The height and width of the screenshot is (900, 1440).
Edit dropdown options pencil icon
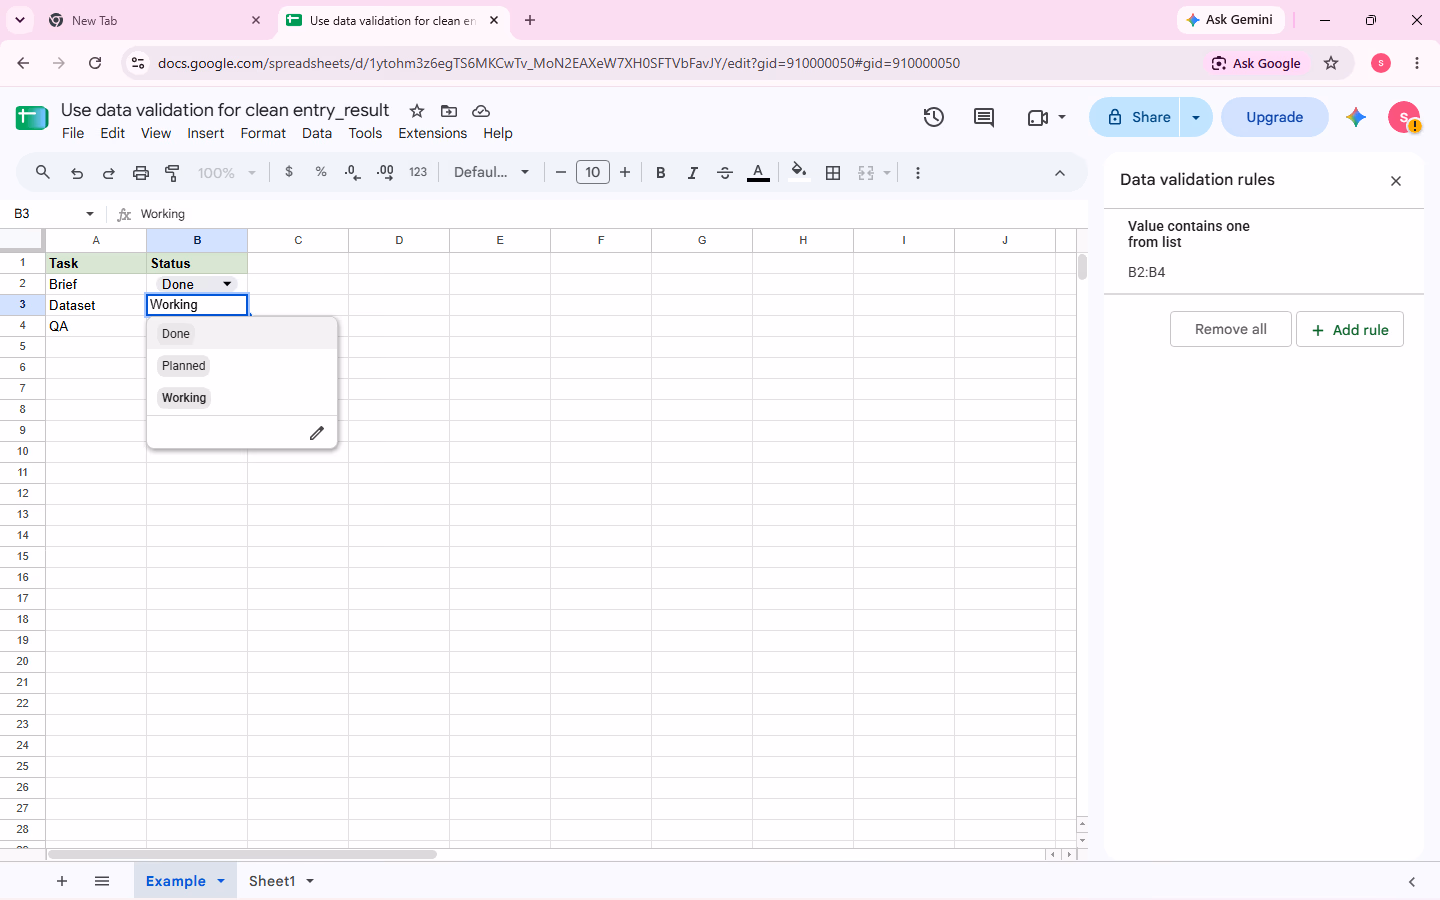click(x=317, y=433)
